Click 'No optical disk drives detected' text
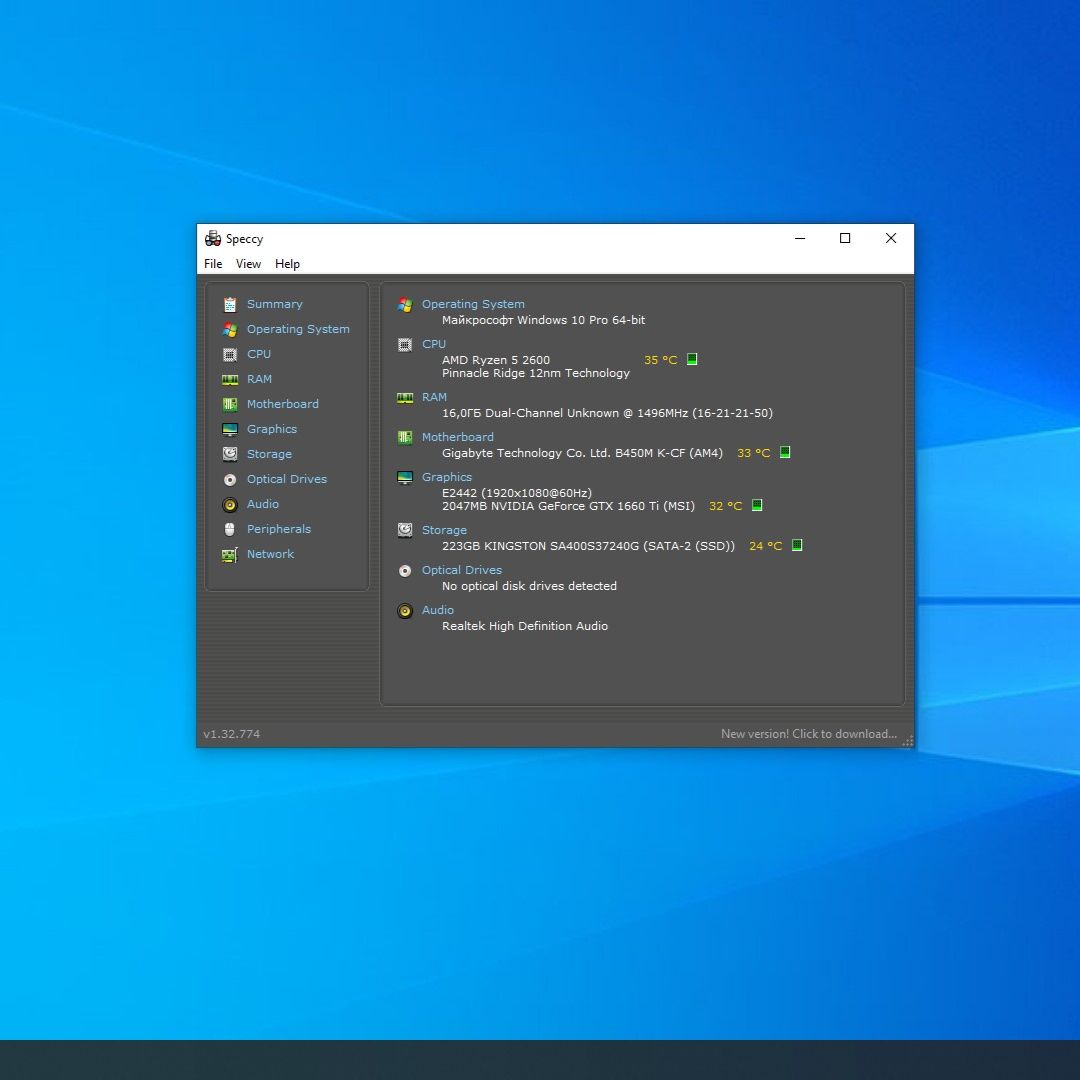This screenshot has width=1080, height=1080. pyautogui.click(x=529, y=585)
